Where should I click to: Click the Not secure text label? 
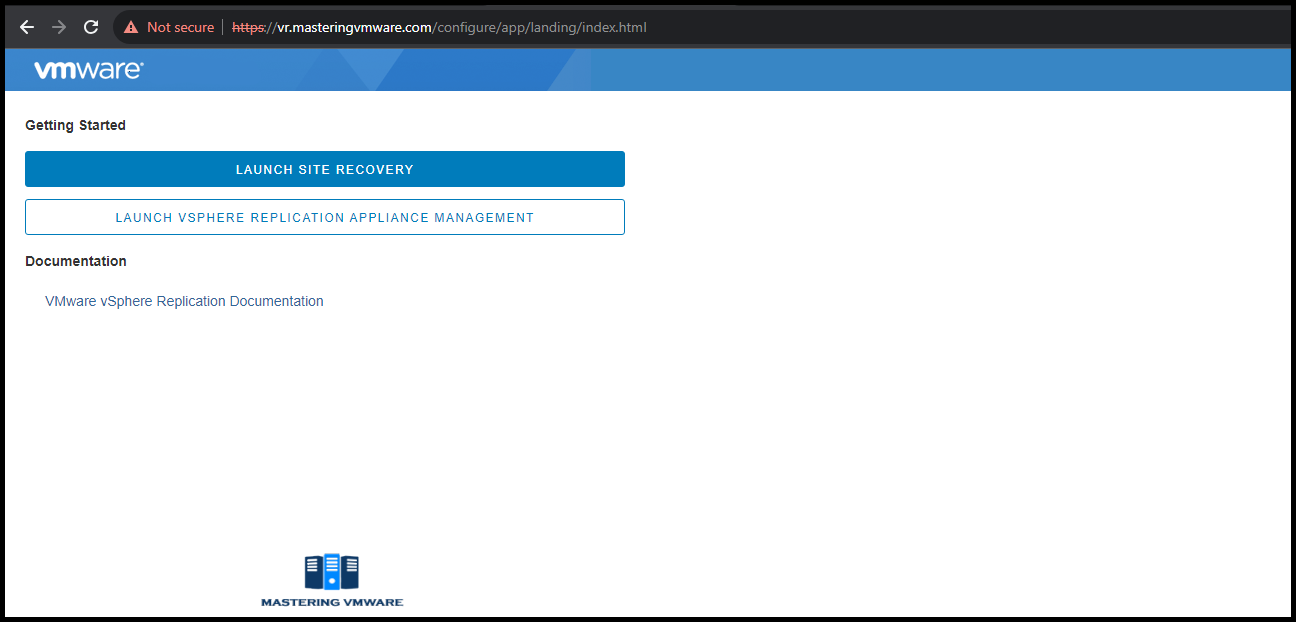pos(178,27)
